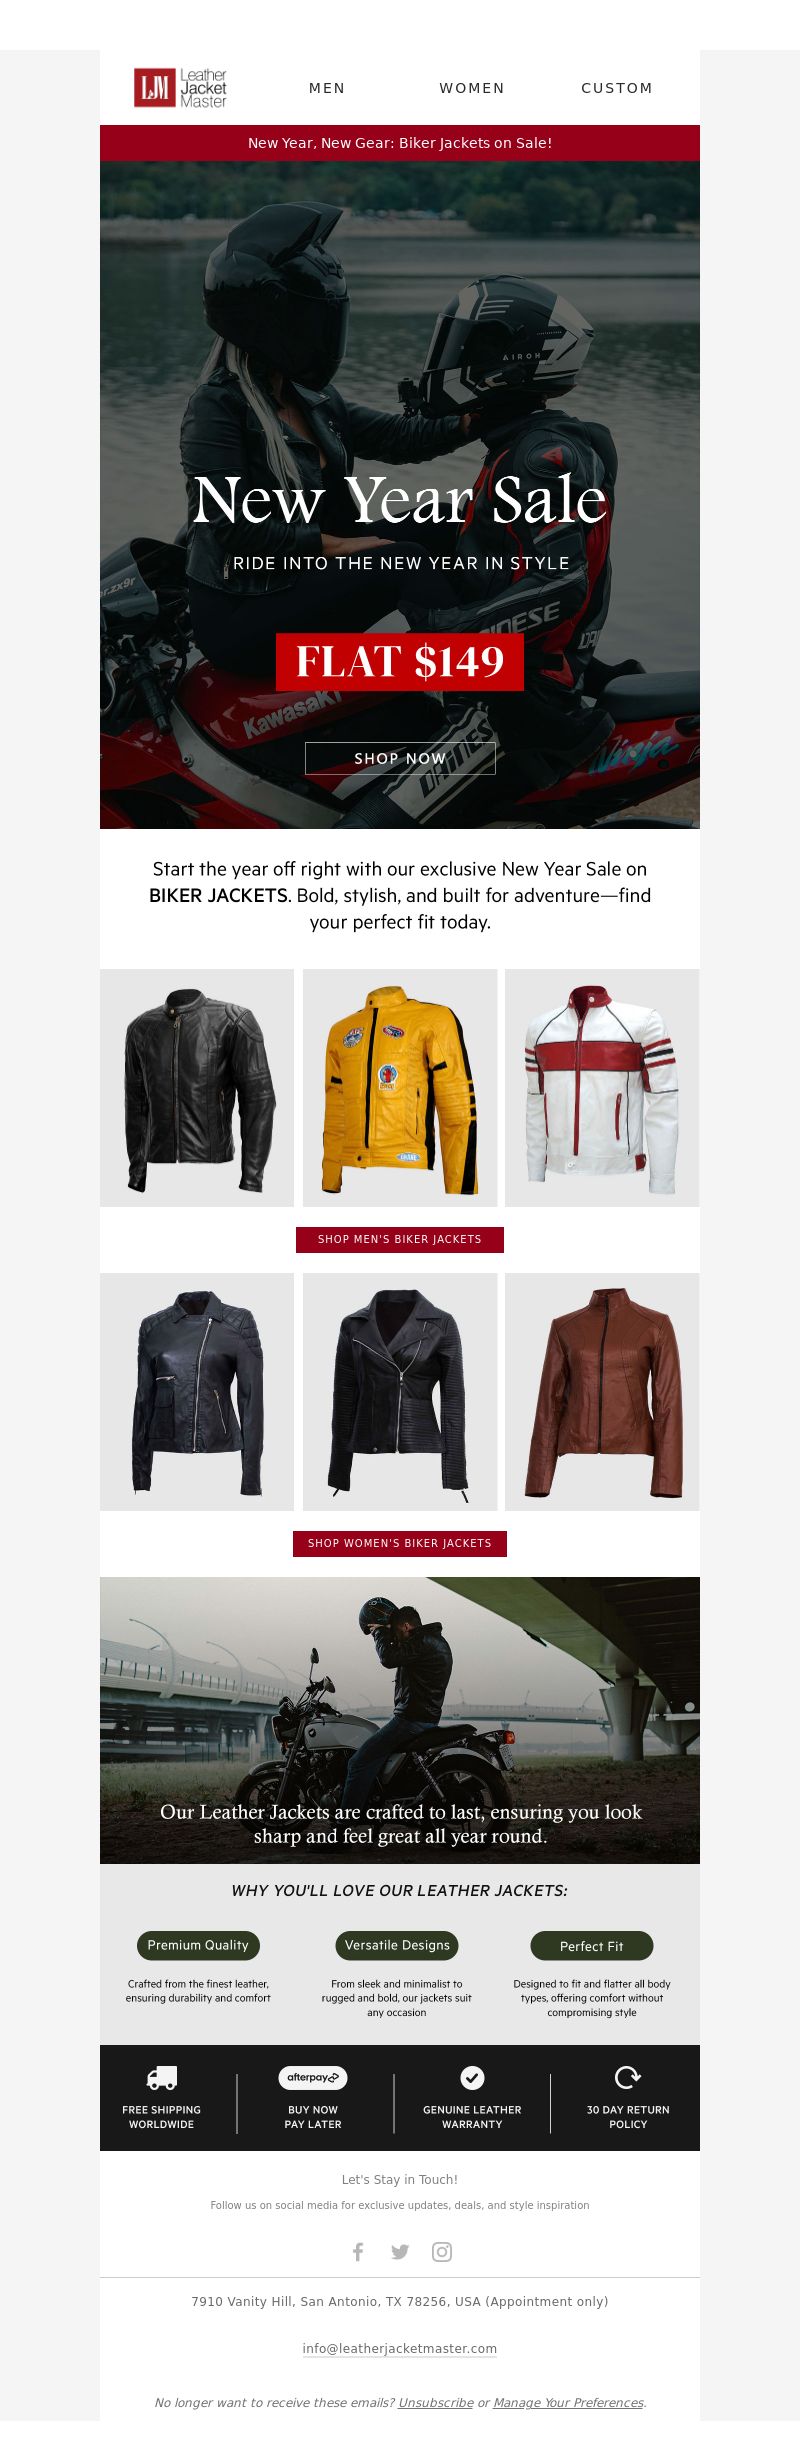
Task: Click the SHOP NOW button
Action: 400,758
